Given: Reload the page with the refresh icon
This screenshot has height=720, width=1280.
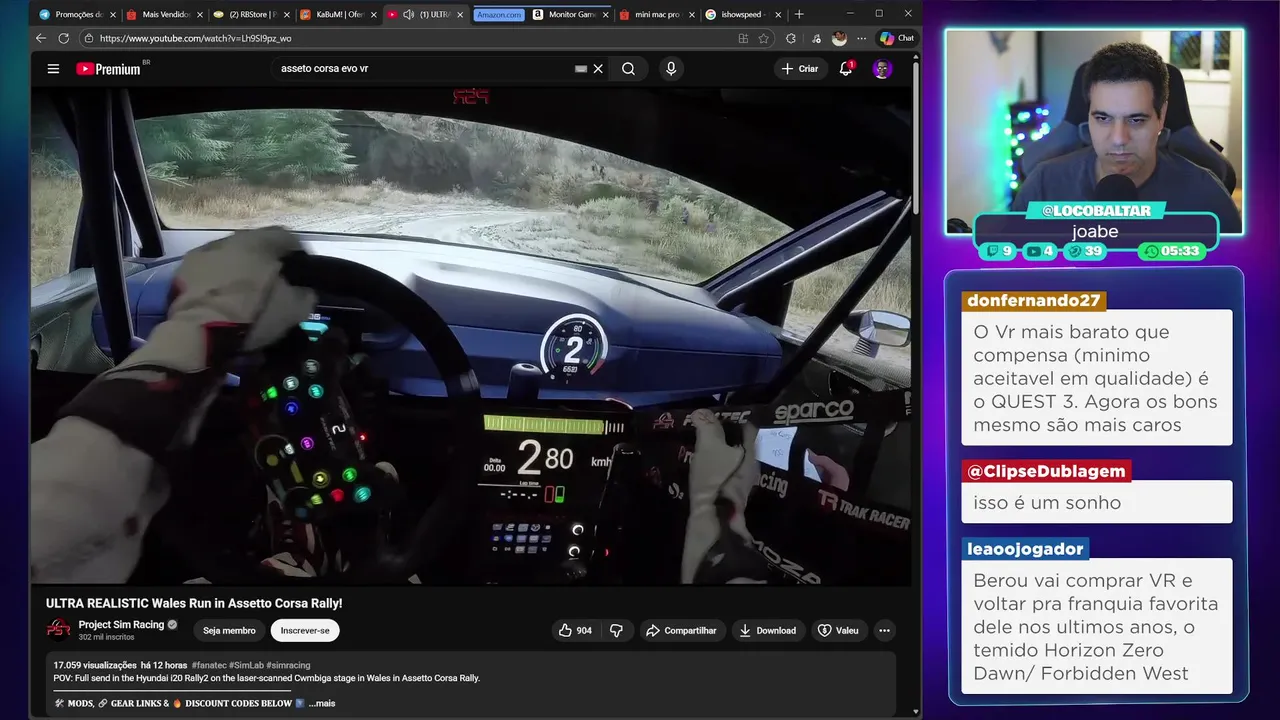Looking at the screenshot, I should (64, 38).
